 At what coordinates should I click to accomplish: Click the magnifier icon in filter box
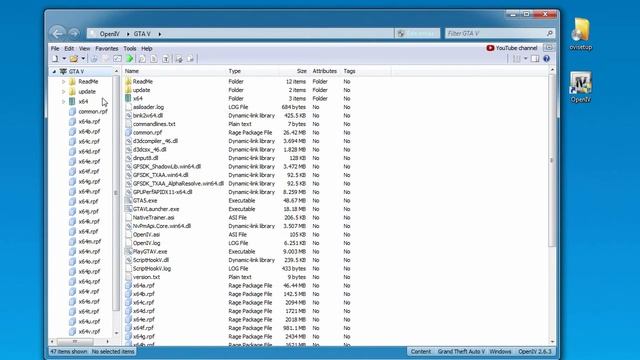click(x=550, y=33)
